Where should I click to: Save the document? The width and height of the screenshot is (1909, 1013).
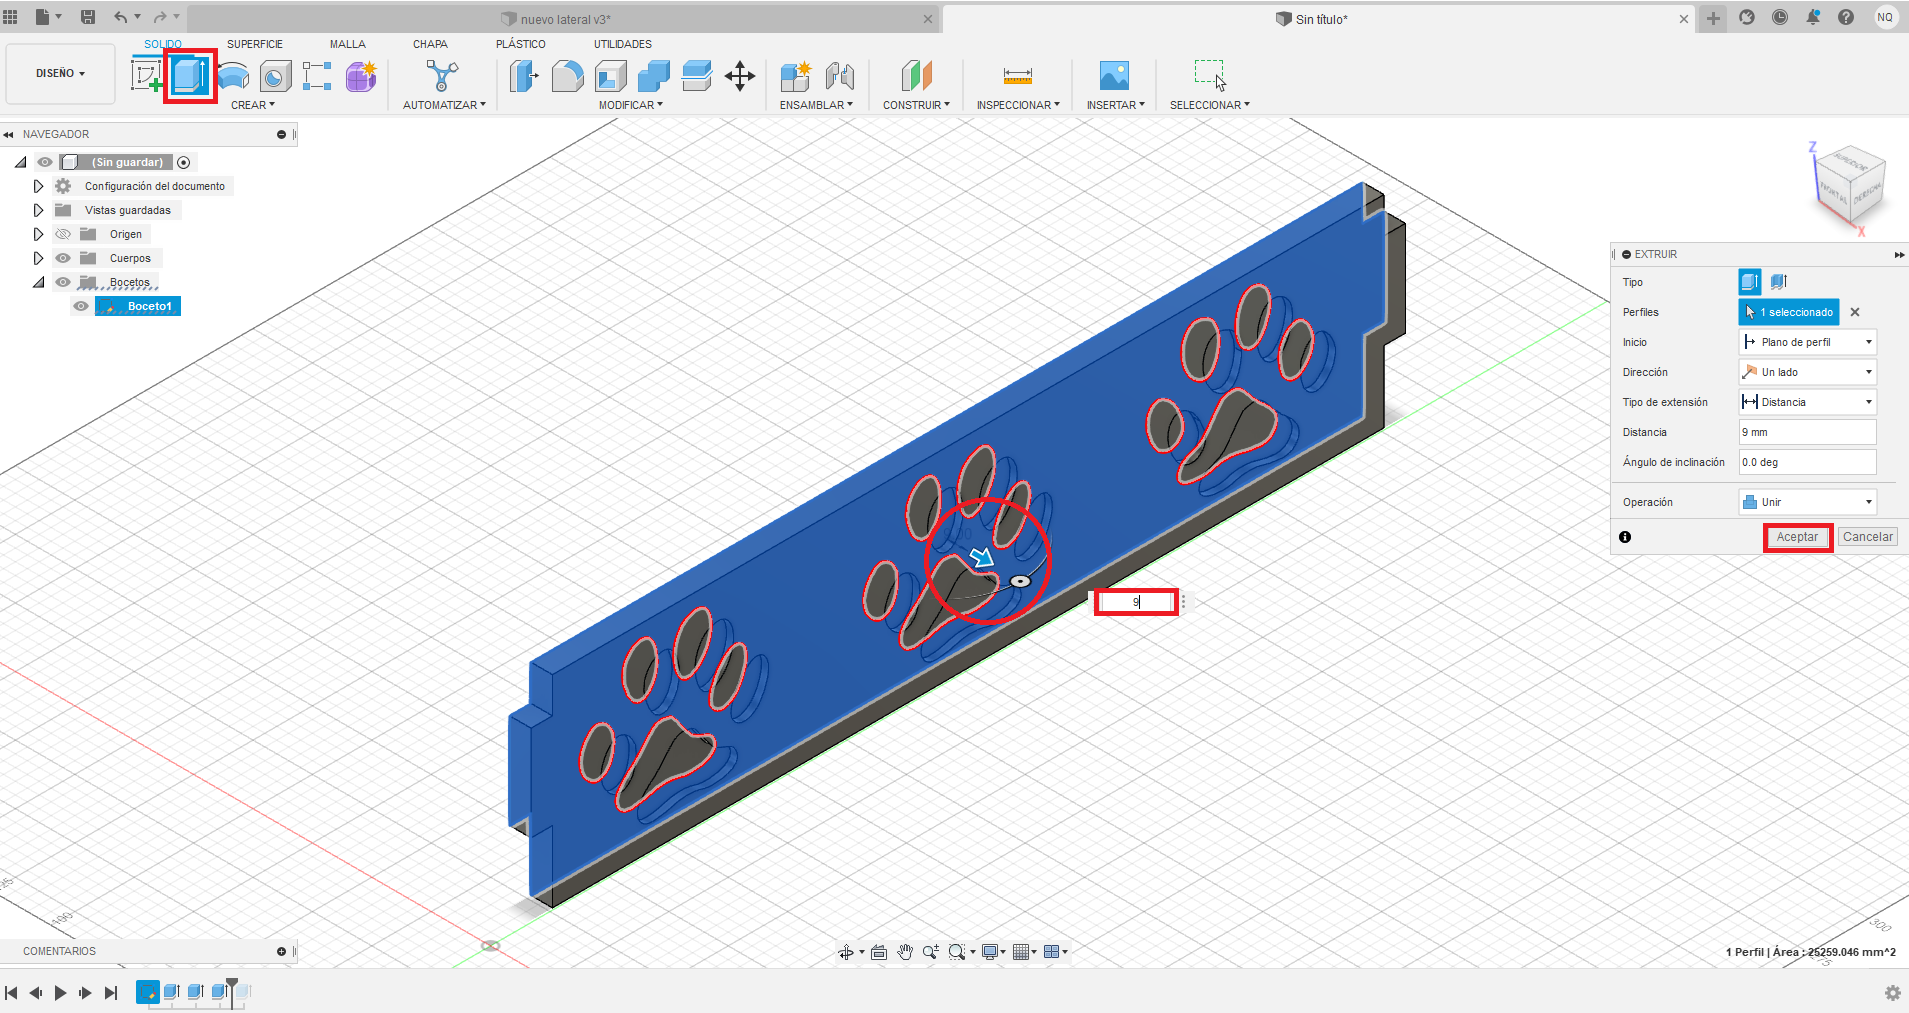pos(88,17)
